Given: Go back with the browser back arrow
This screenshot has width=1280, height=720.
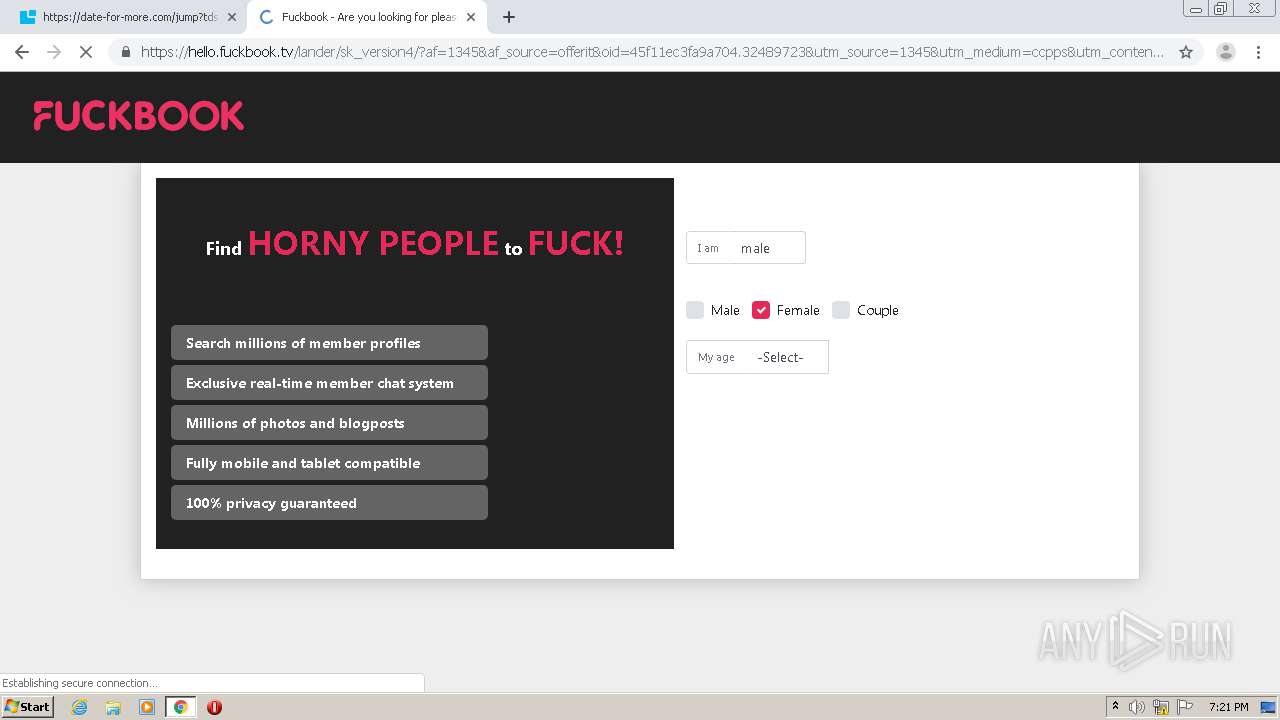Looking at the screenshot, I should (x=22, y=52).
